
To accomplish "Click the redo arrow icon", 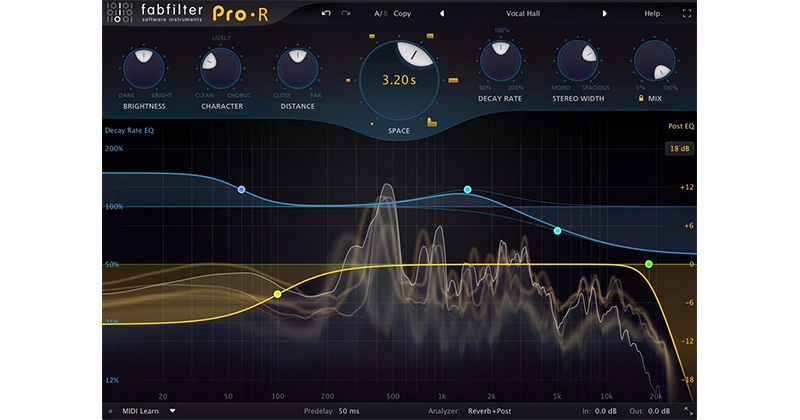I will [x=346, y=13].
